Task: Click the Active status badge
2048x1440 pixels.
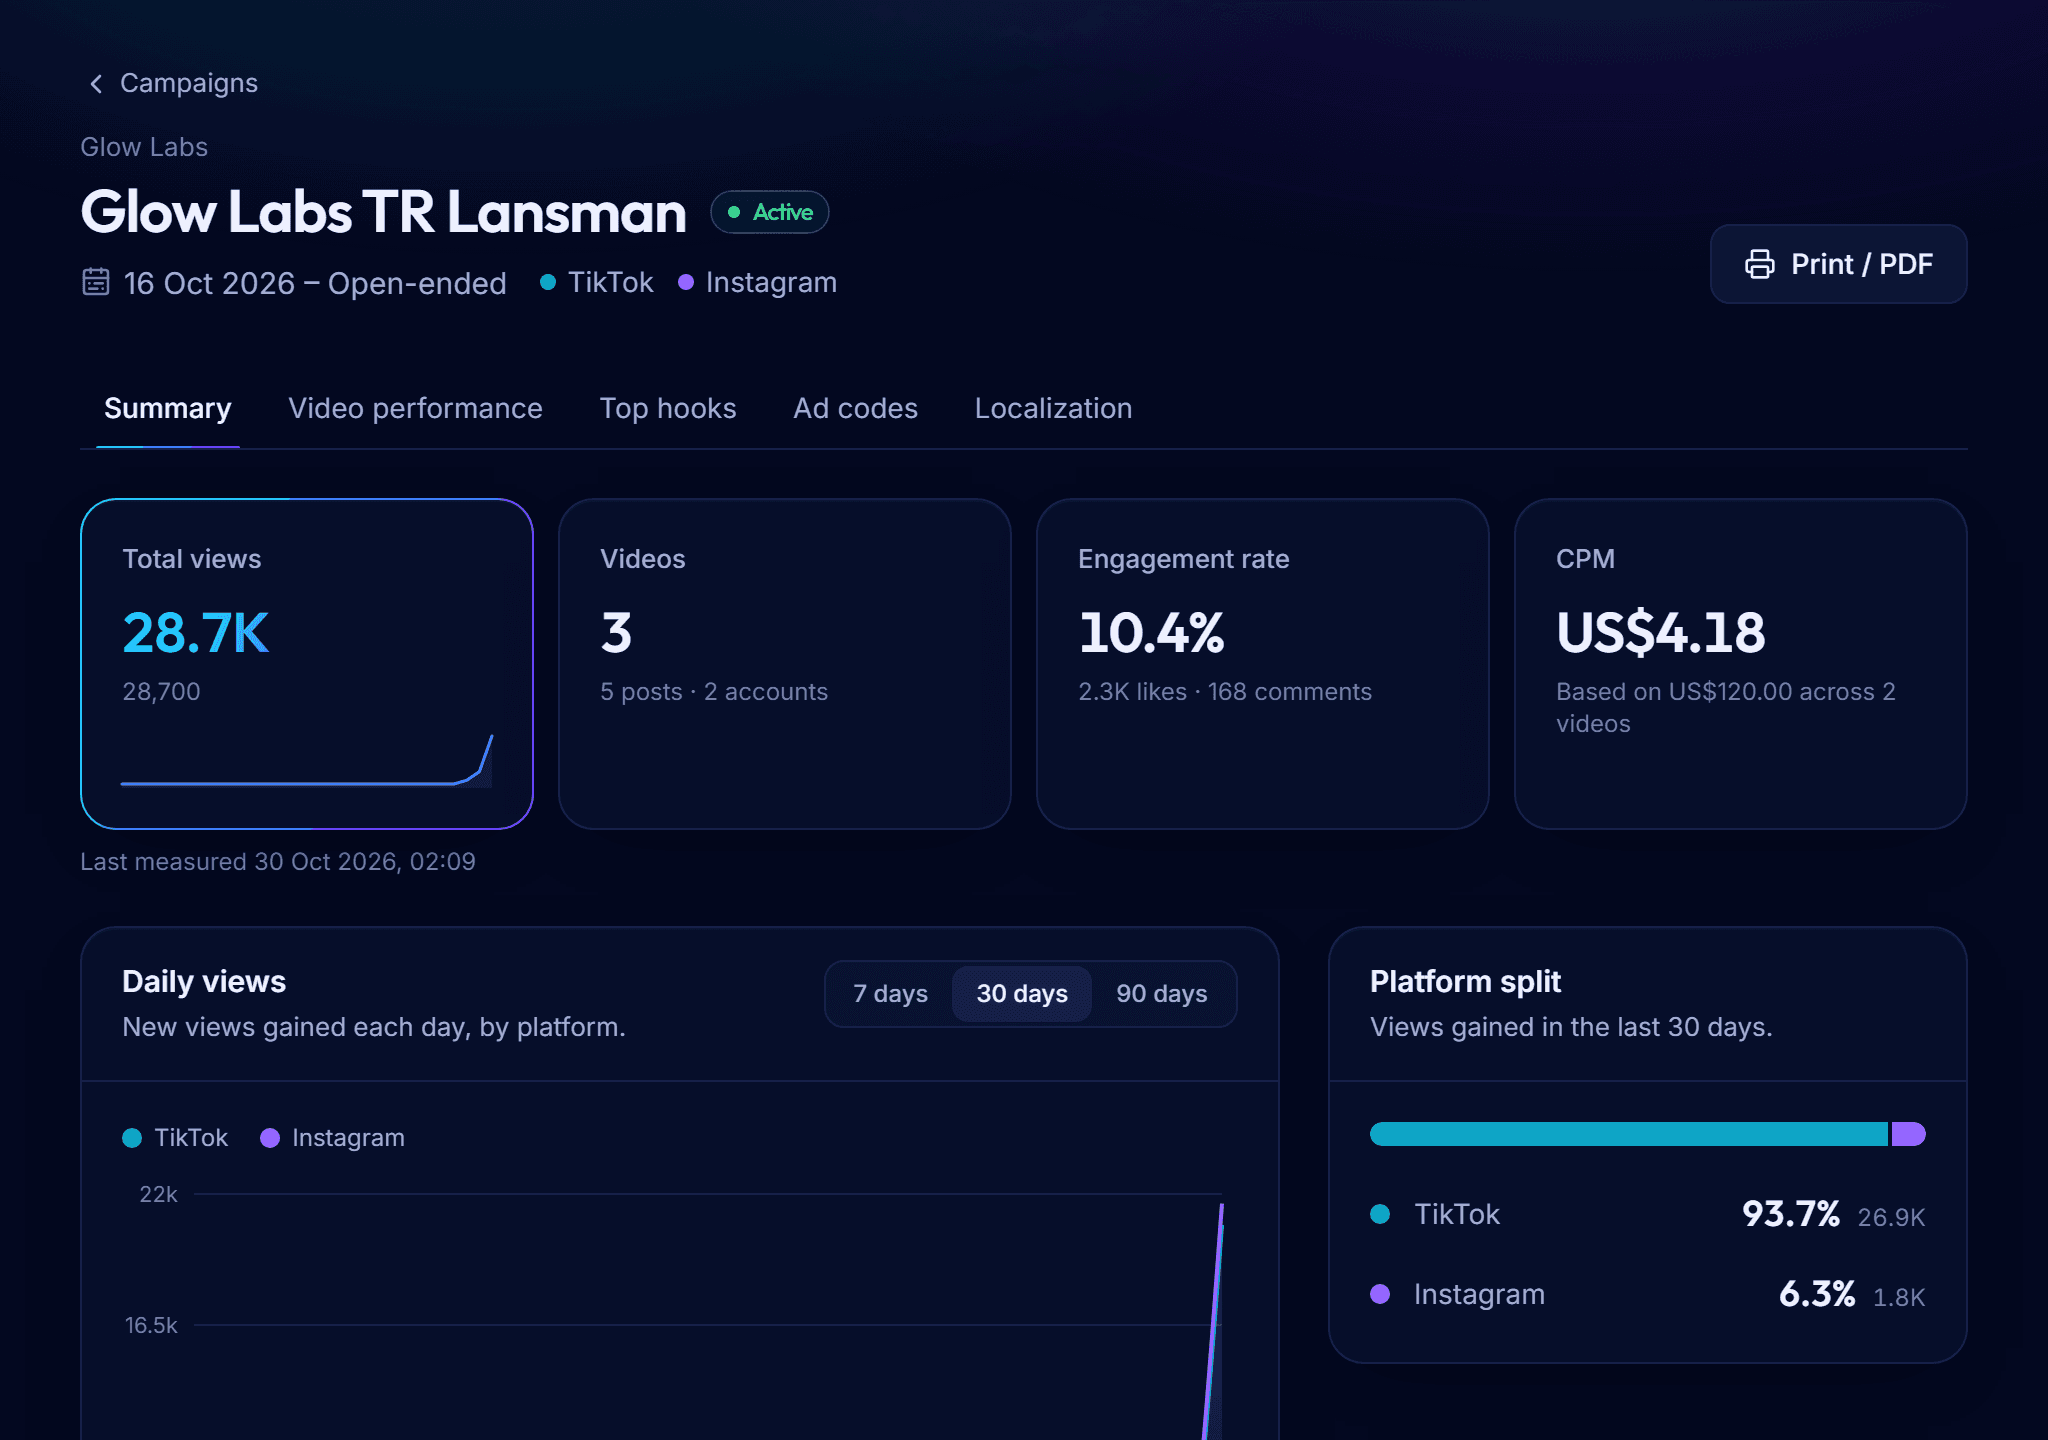Action: pos(770,212)
